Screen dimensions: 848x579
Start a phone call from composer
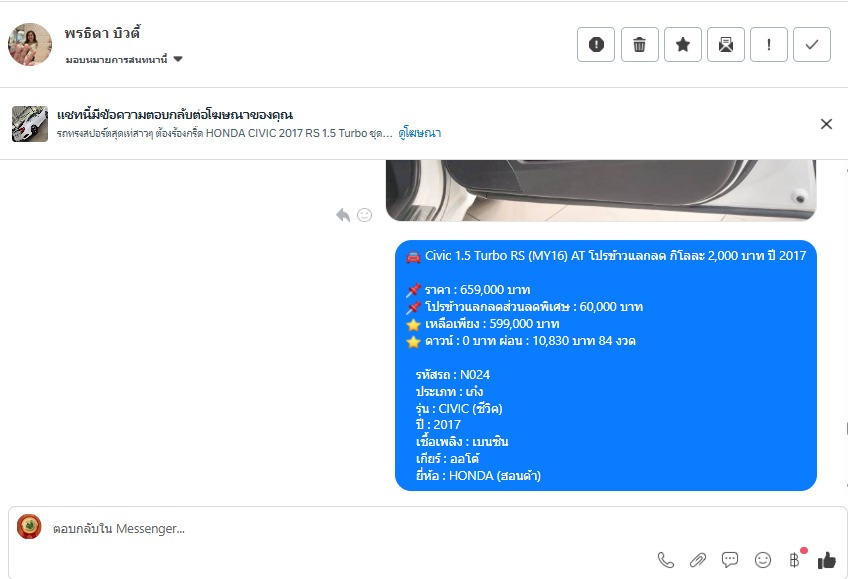[666, 560]
